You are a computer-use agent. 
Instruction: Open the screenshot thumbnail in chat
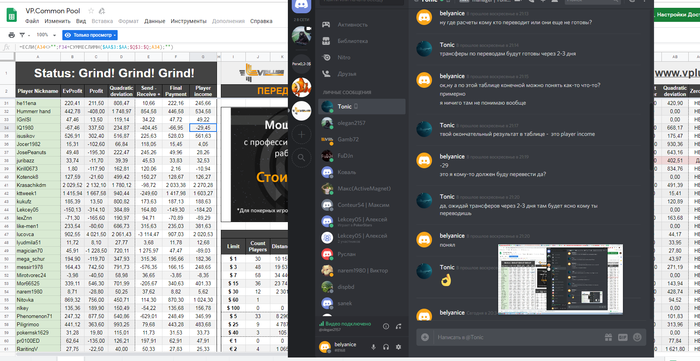[560, 279]
